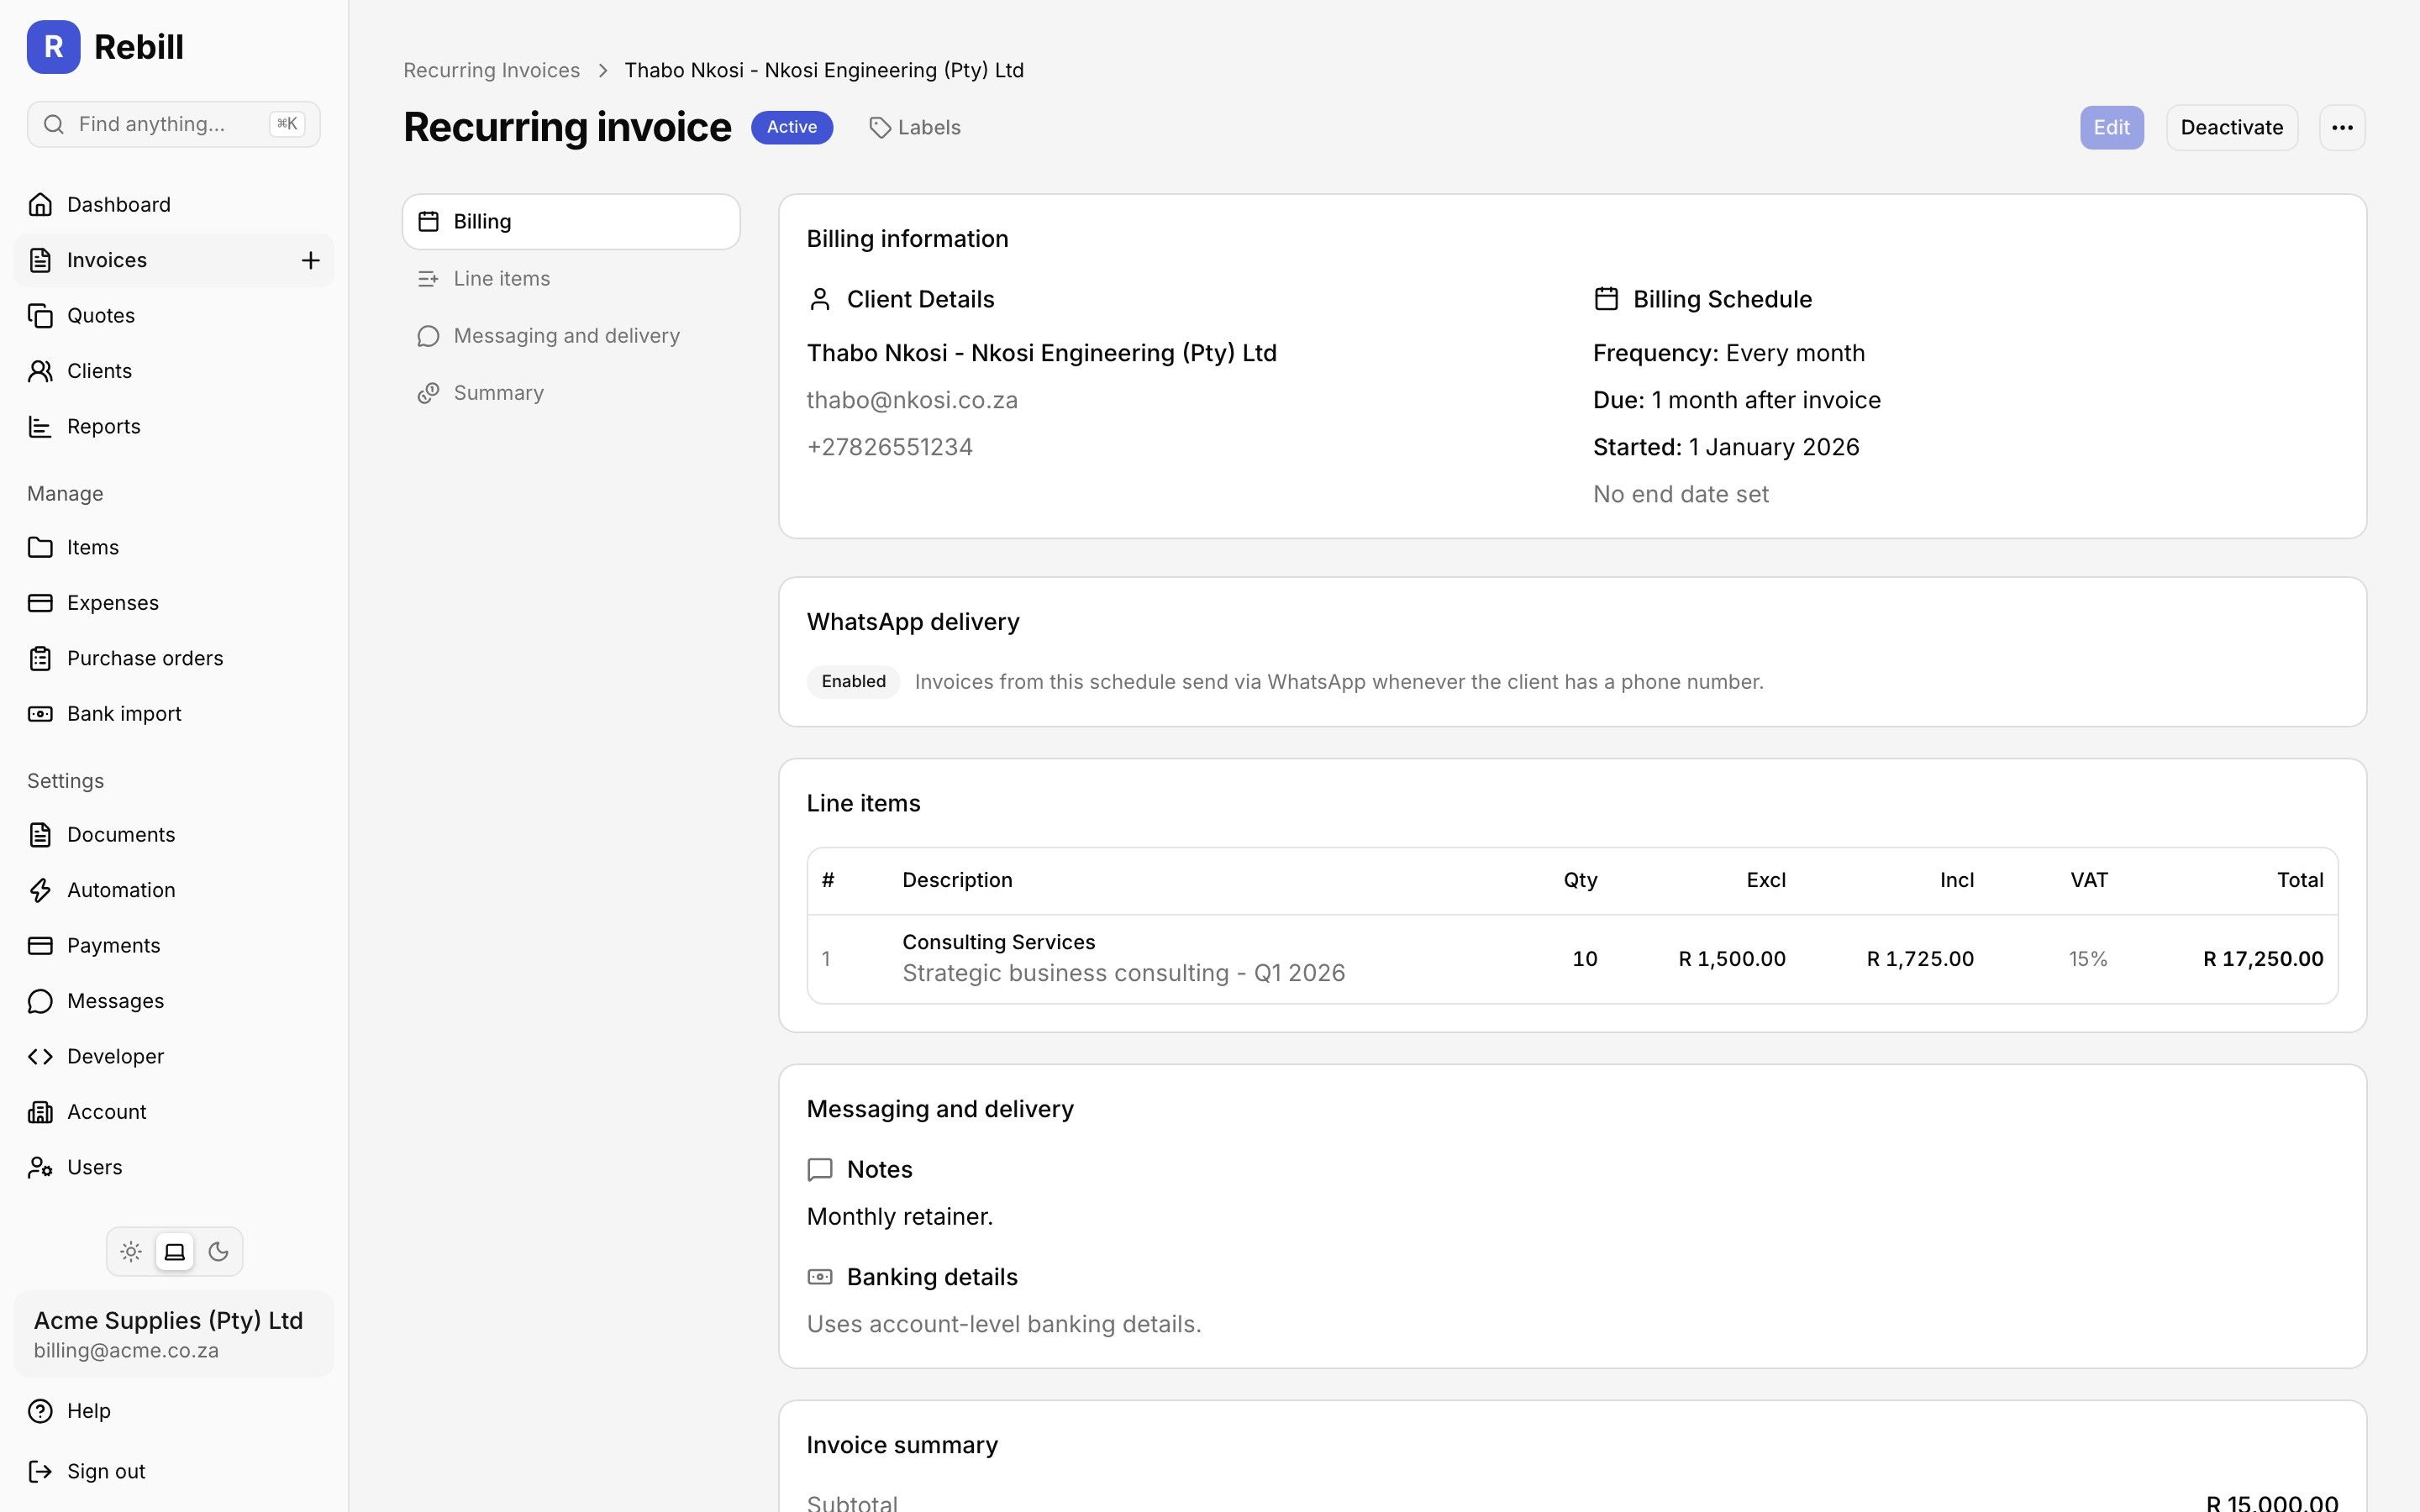Open Acme Supplies account switcher
Viewport: 2420px width, 1512px height.
pyautogui.click(x=174, y=1334)
